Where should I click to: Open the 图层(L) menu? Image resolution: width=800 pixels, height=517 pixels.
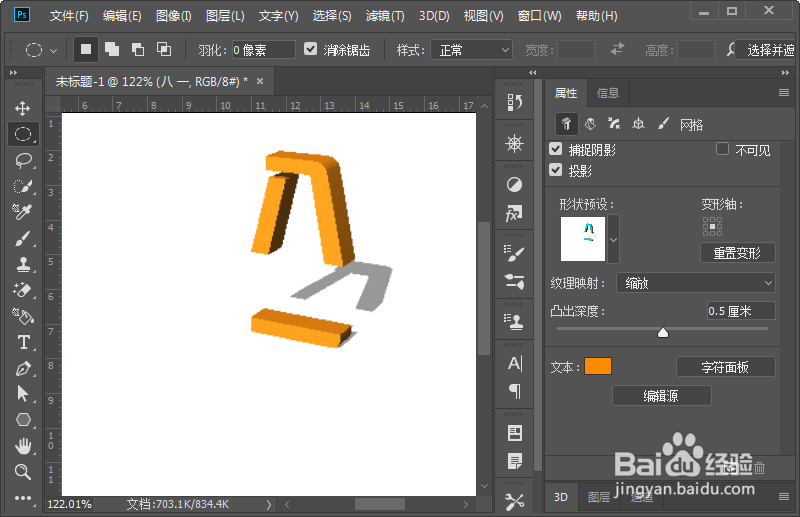[225, 16]
